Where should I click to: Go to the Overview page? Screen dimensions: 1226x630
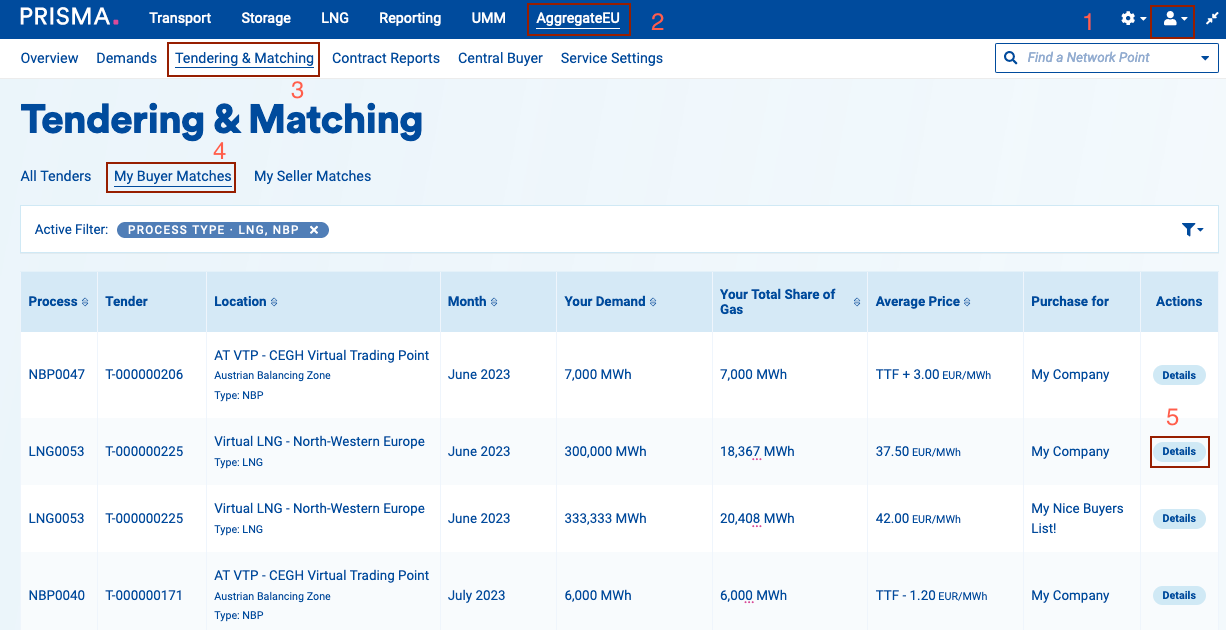[49, 58]
